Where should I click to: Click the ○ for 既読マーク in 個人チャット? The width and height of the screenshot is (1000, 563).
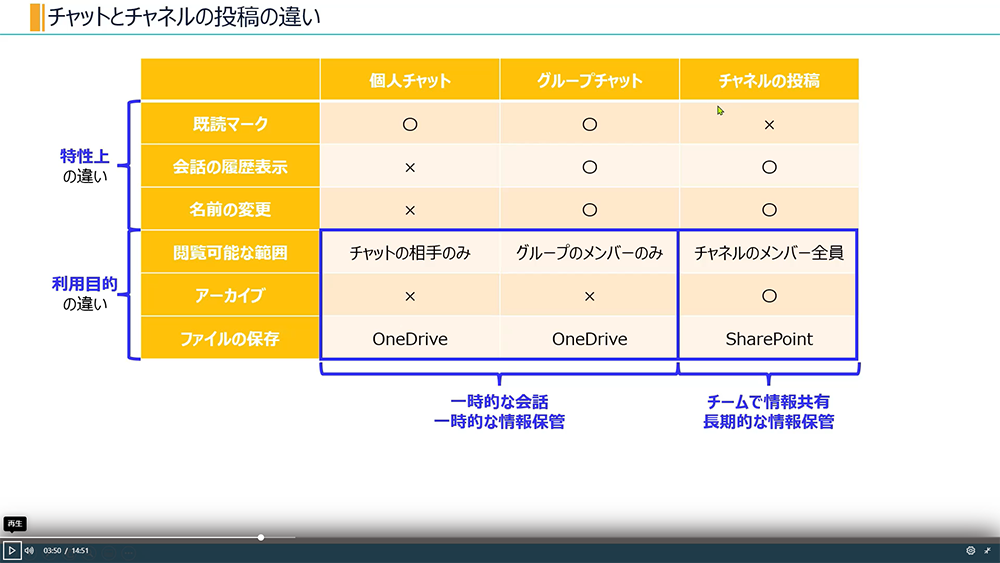tap(410, 124)
